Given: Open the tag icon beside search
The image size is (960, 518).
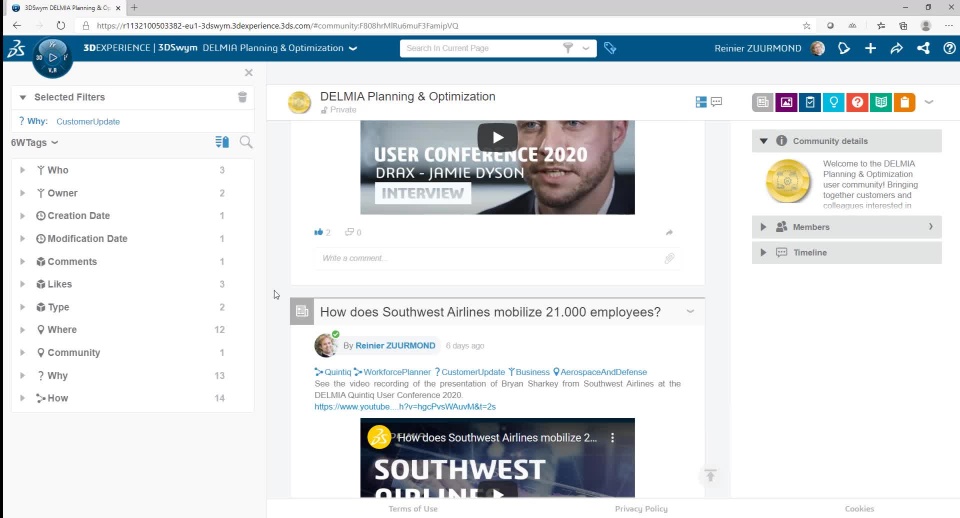Looking at the screenshot, I should tap(610, 48).
